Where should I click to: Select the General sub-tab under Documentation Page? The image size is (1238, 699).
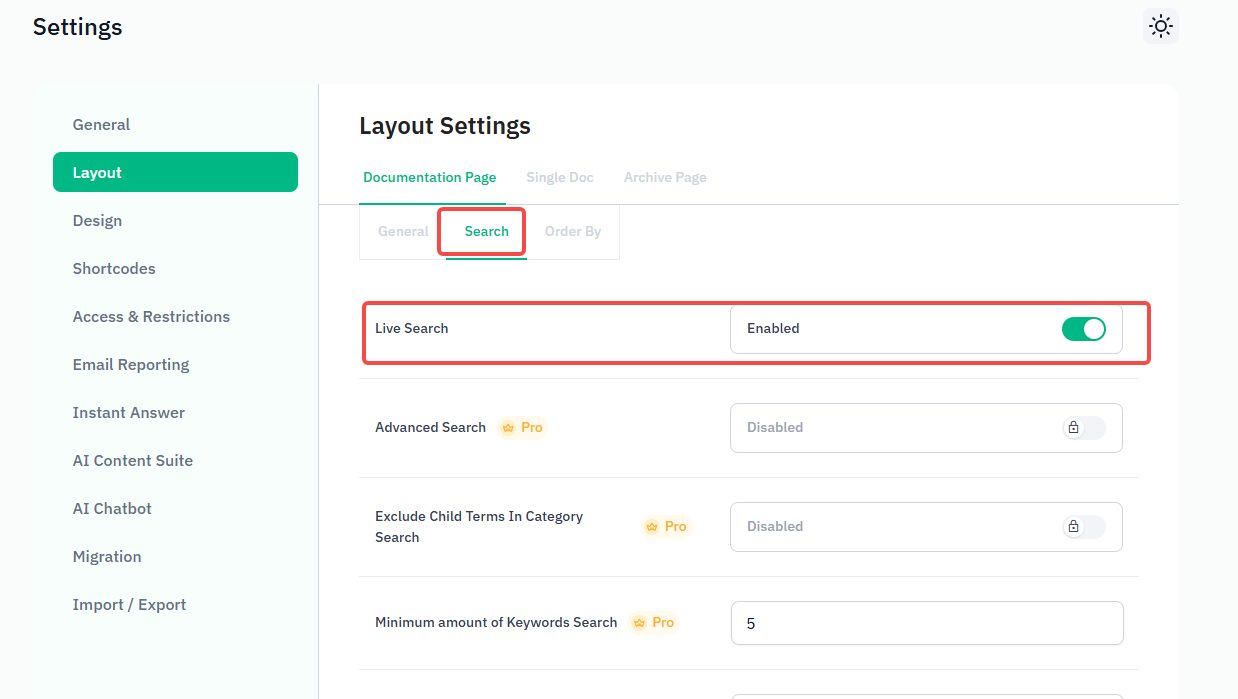(403, 231)
